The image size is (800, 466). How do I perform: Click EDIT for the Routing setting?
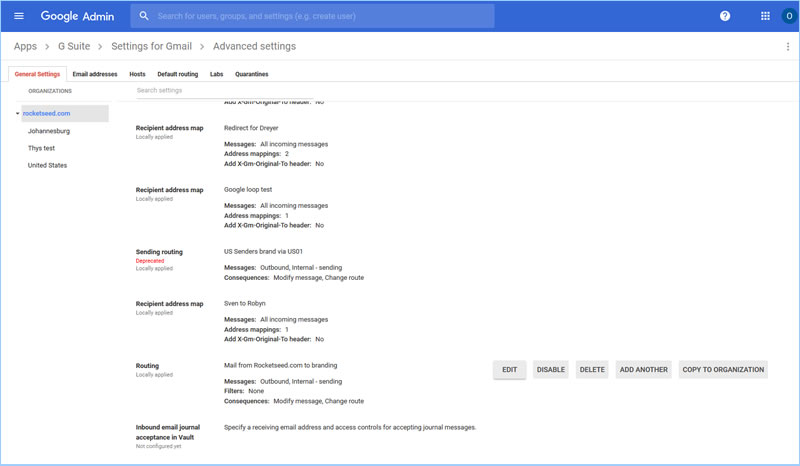[x=509, y=370]
